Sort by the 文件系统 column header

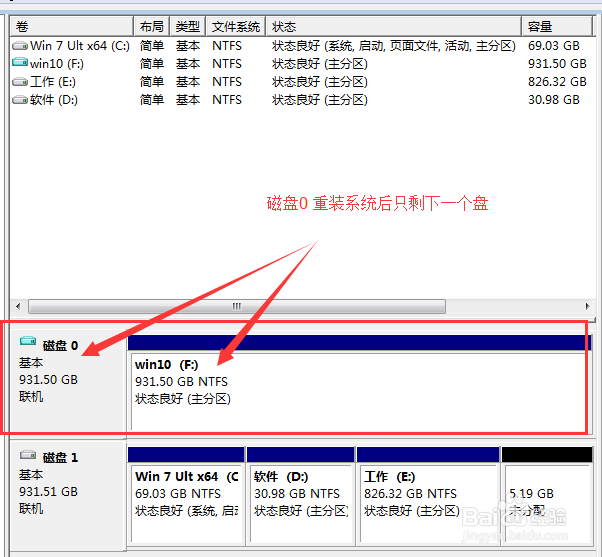click(x=235, y=26)
